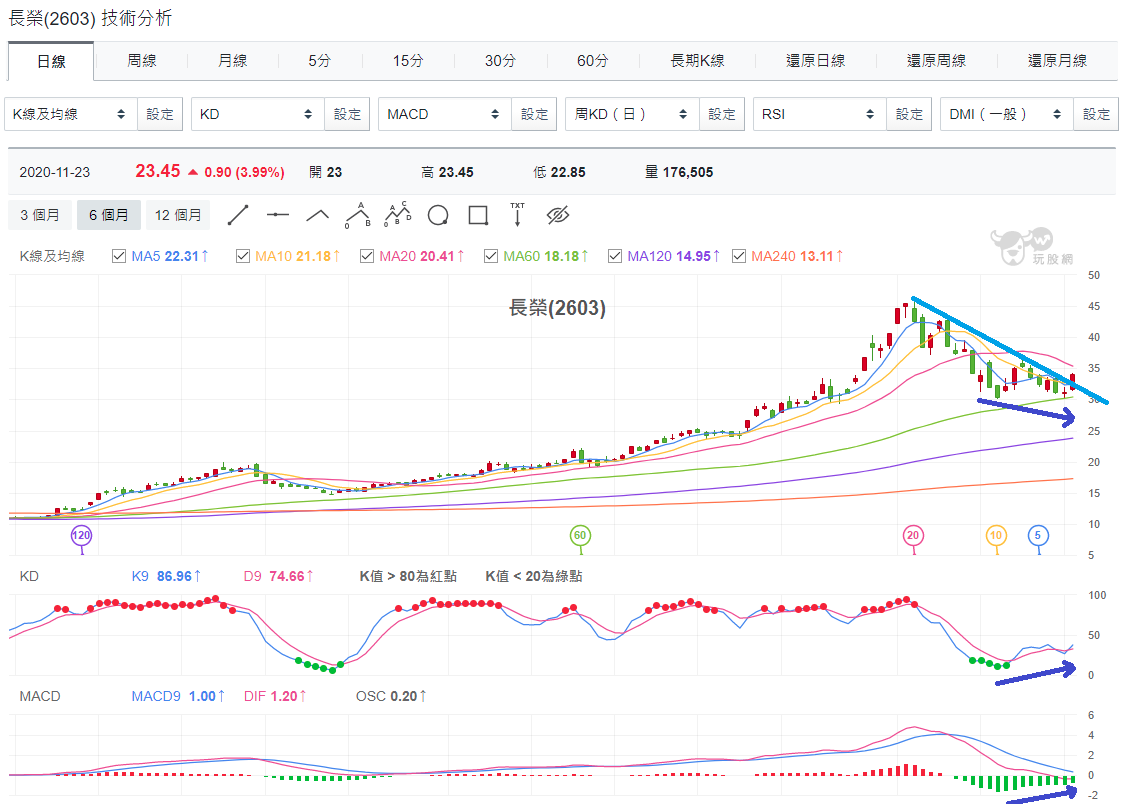
Task: Switch to the 周線 weekly tab
Action: point(141,61)
